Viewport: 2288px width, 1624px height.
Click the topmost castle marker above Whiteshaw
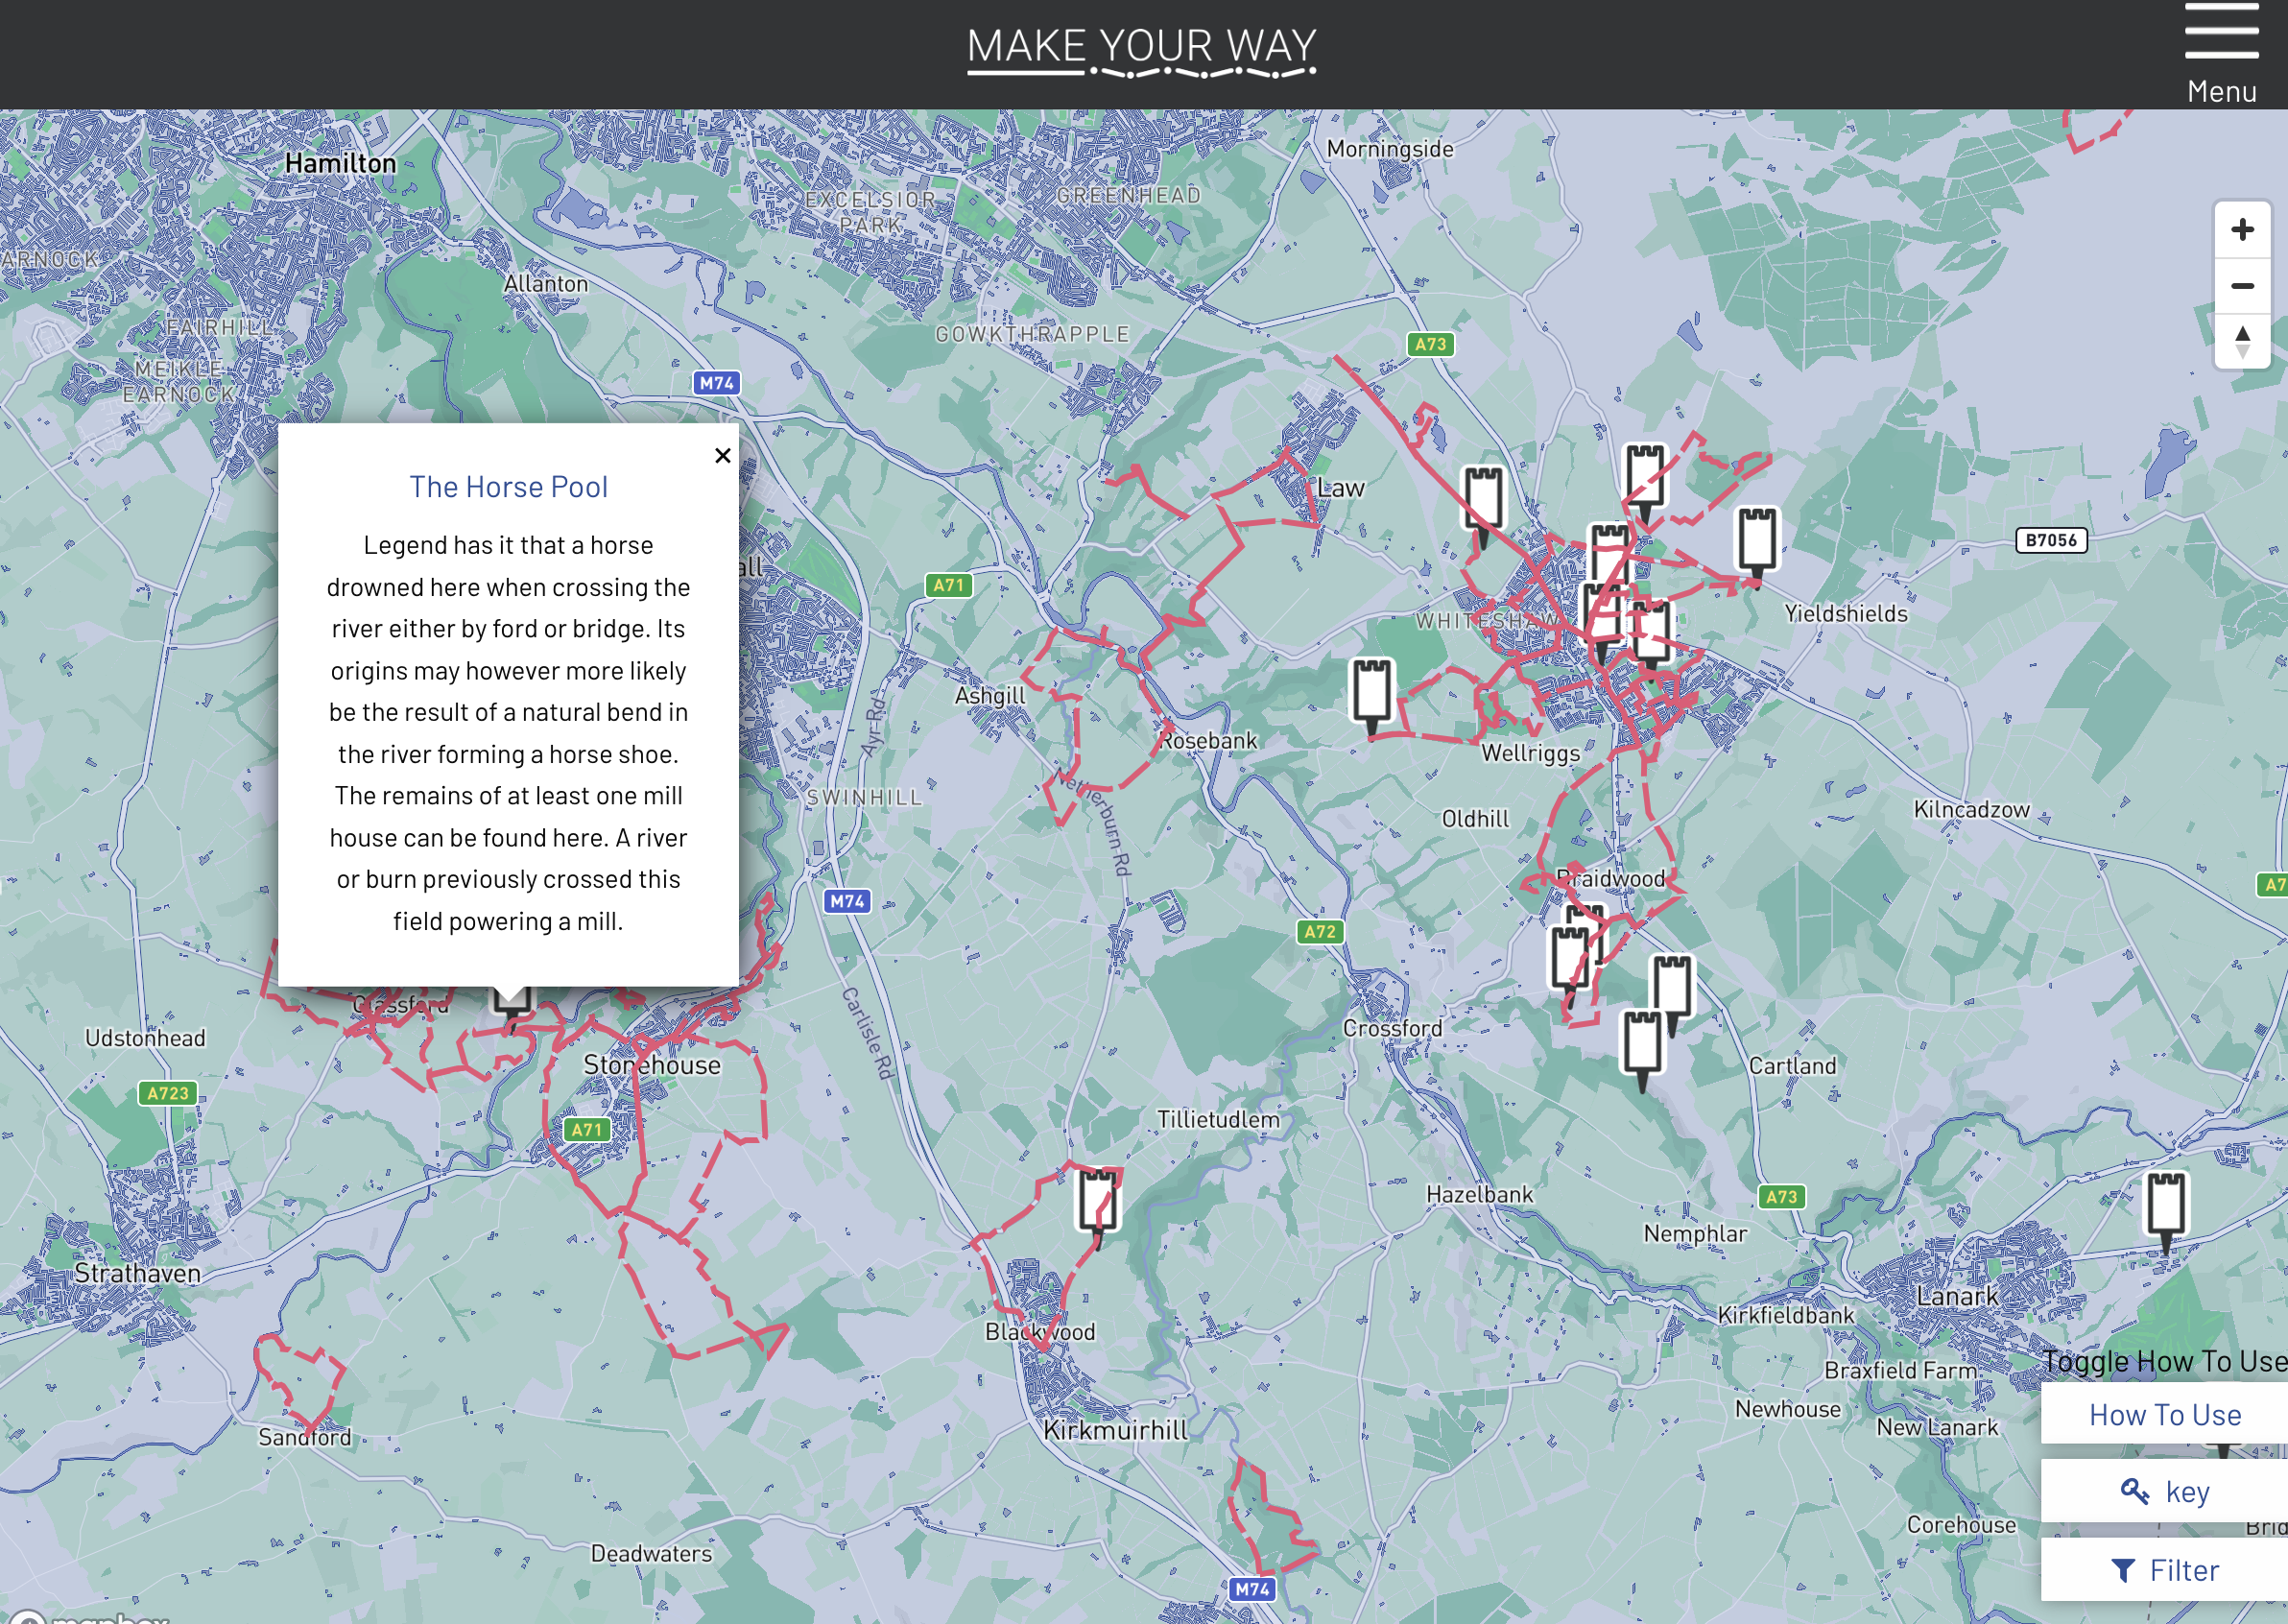tap(1644, 475)
